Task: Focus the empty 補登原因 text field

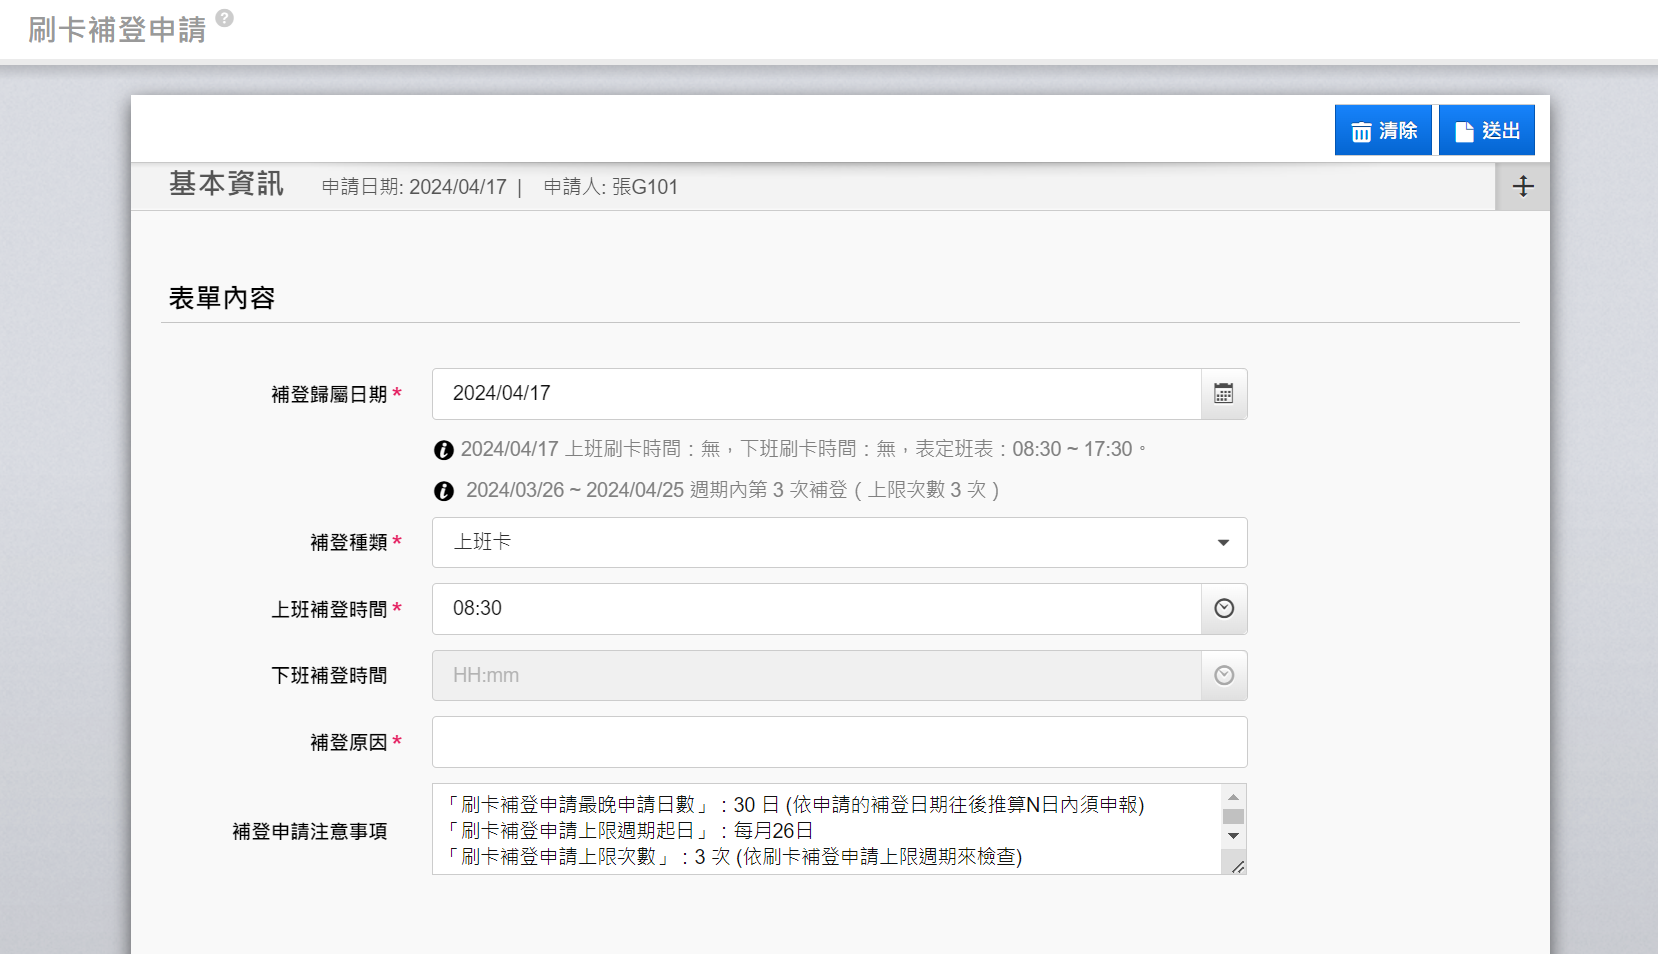Action: pyautogui.click(x=839, y=742)
